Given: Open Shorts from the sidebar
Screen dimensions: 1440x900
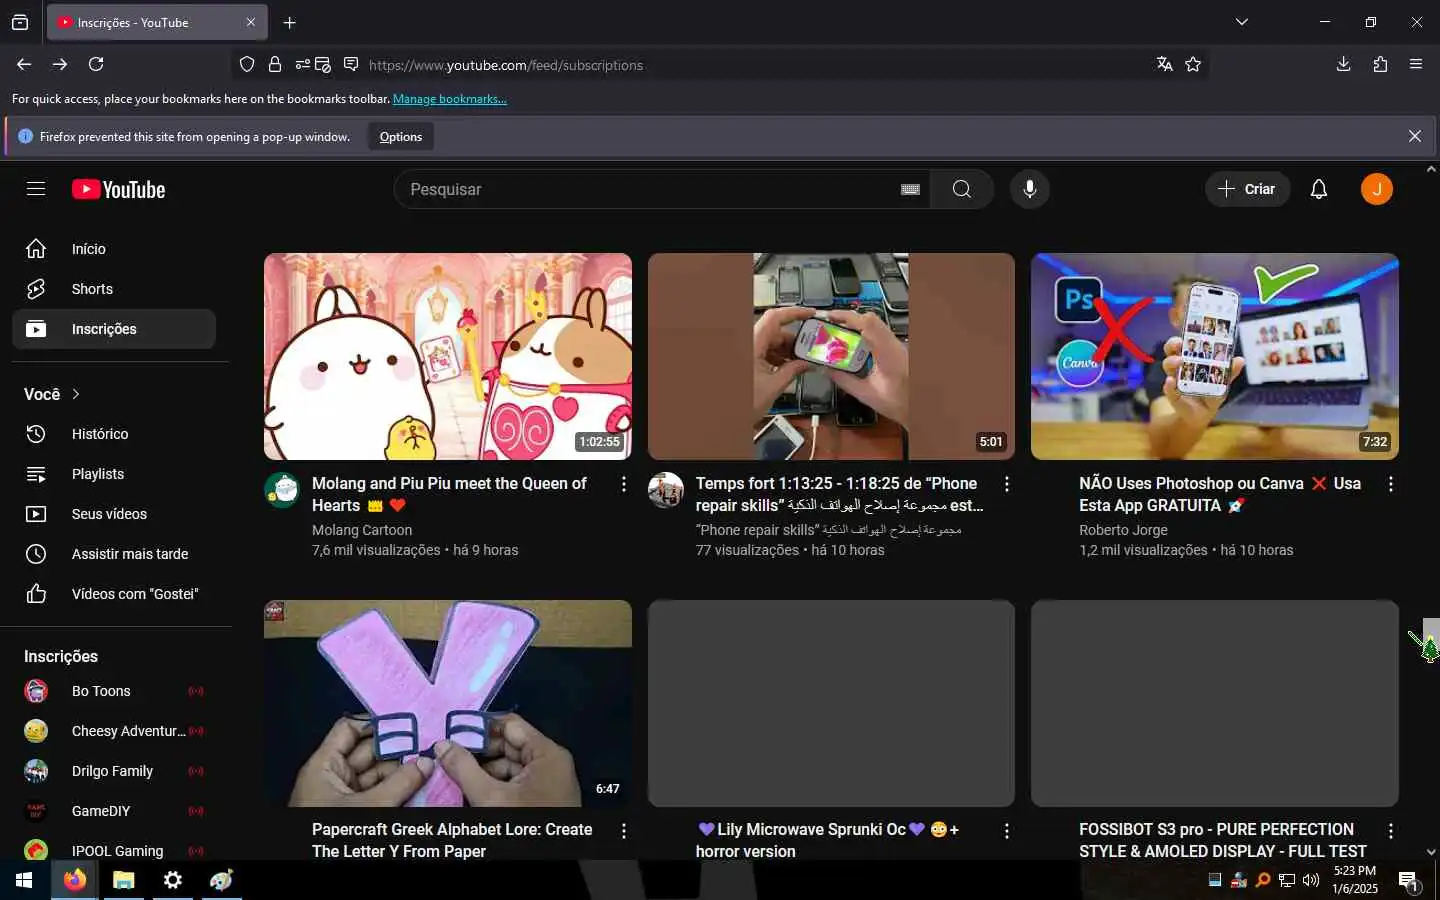Looking at the screenshot, I should coord(114,289).
